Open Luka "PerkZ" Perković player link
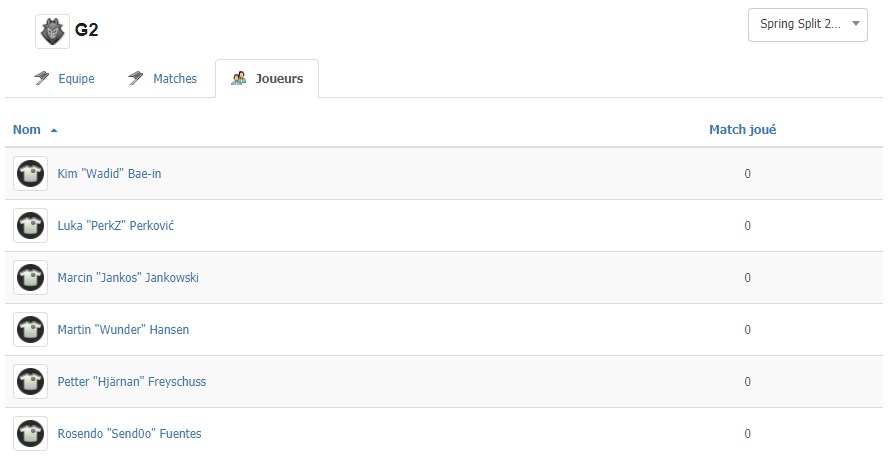Screen dimensions: 888x462 [x=116, y=225]
